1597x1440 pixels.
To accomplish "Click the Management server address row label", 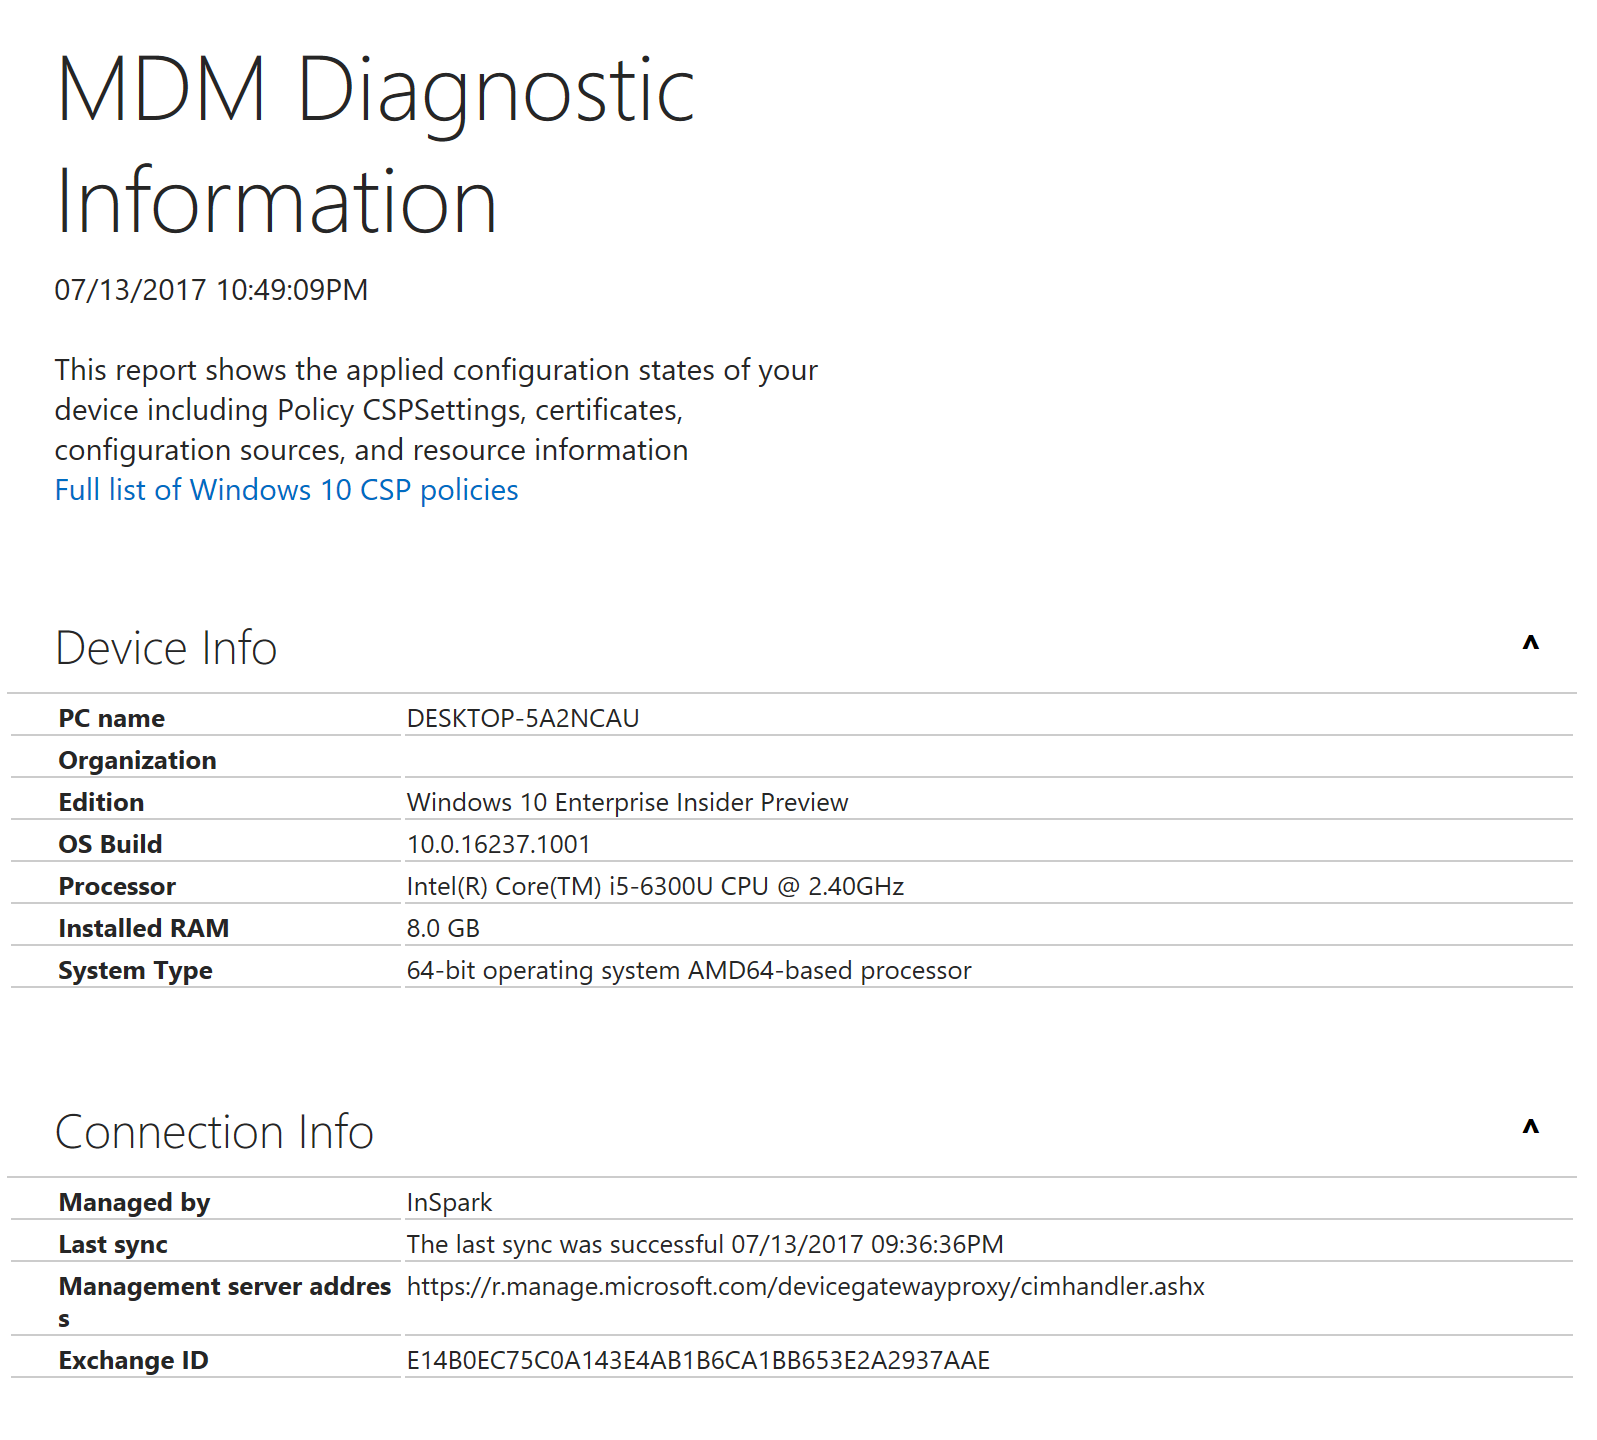I will click(223, 1300).
